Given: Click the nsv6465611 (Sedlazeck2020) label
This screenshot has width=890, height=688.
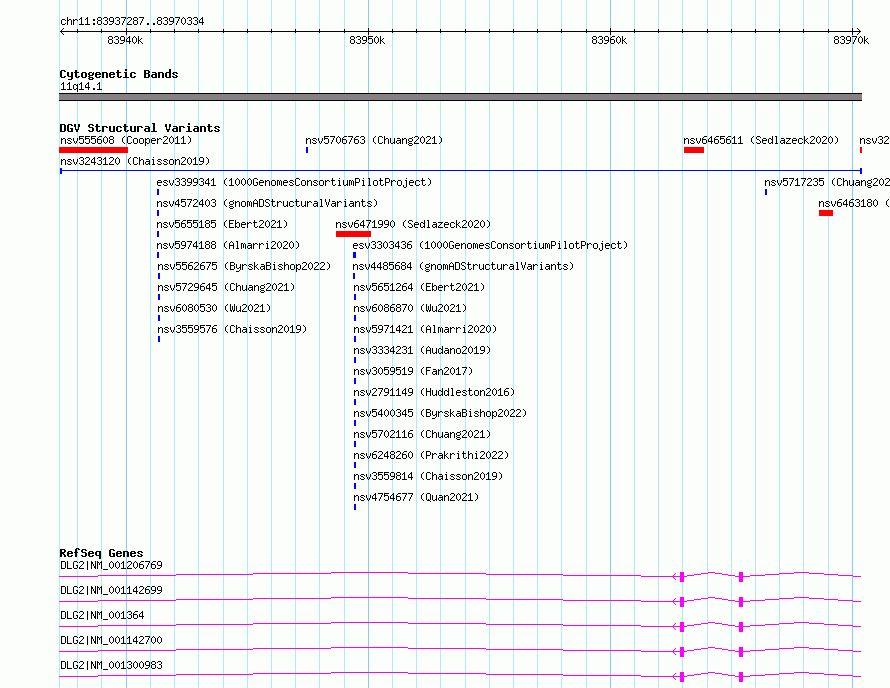Looking at the screenshot, I should pyautogui.click(x=761, y=140).
